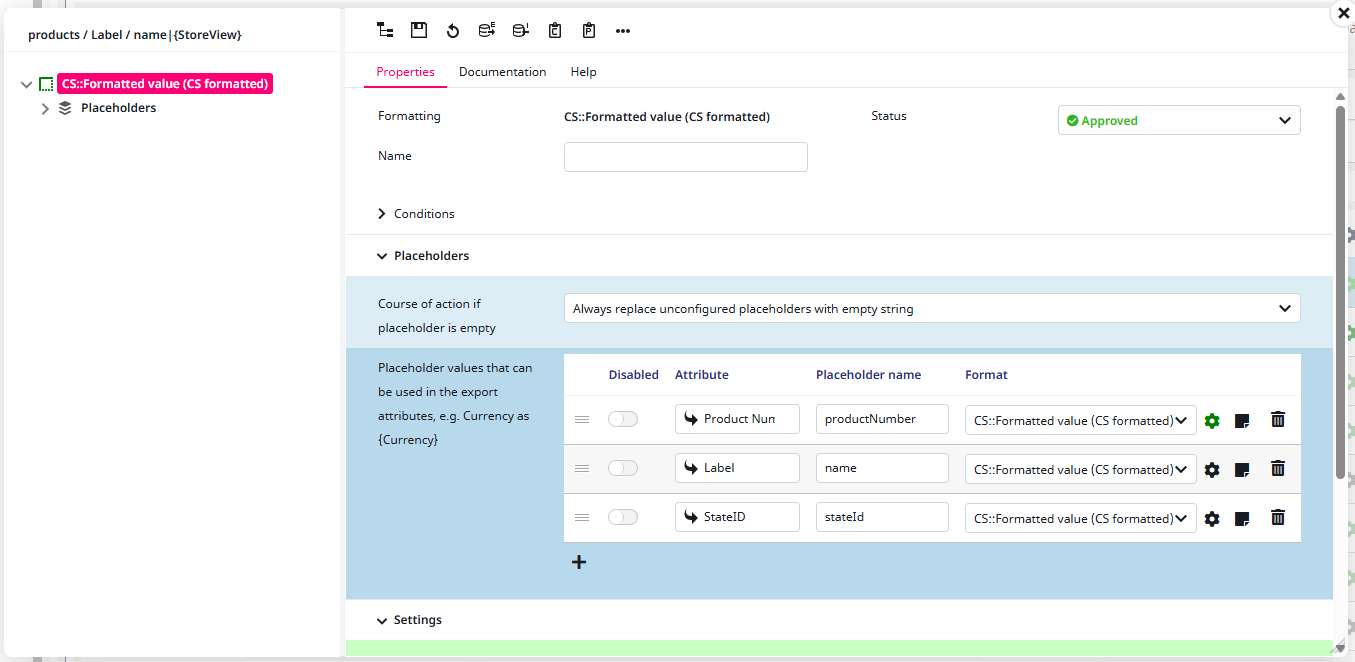Viewport: 1355px width, 662px height.
Task: Open the green gear for productNumber row
Action: (1212, 421)
